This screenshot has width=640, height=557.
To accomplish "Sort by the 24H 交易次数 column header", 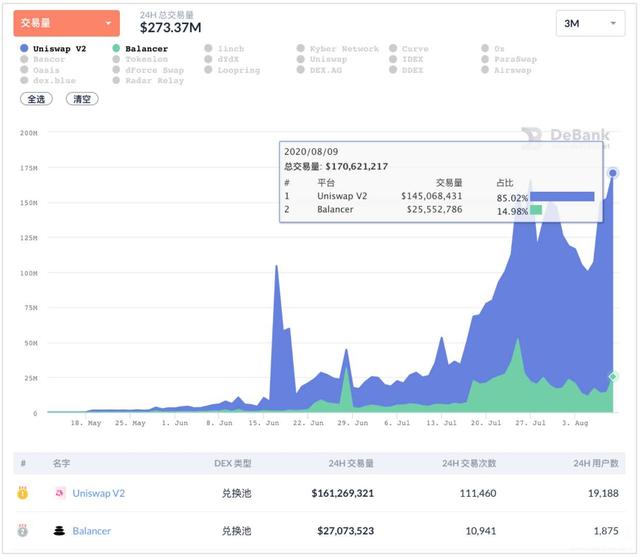I will point(469,463).
